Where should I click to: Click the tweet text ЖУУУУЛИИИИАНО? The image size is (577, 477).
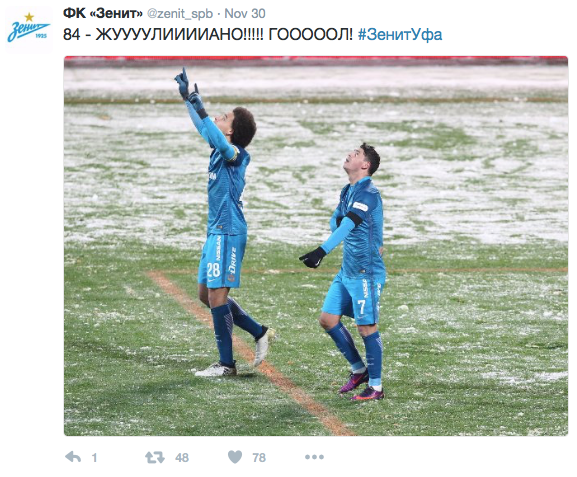tap(180, 35)
